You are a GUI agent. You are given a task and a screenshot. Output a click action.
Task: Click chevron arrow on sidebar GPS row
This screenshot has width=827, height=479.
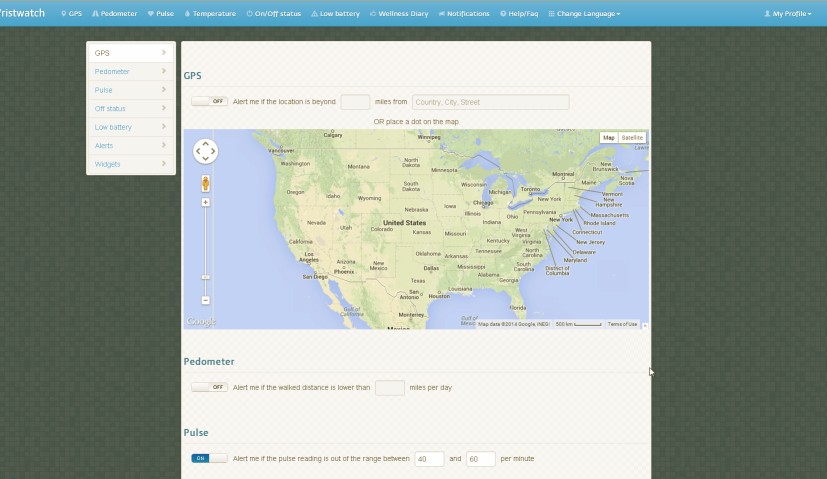coord(164,52)
